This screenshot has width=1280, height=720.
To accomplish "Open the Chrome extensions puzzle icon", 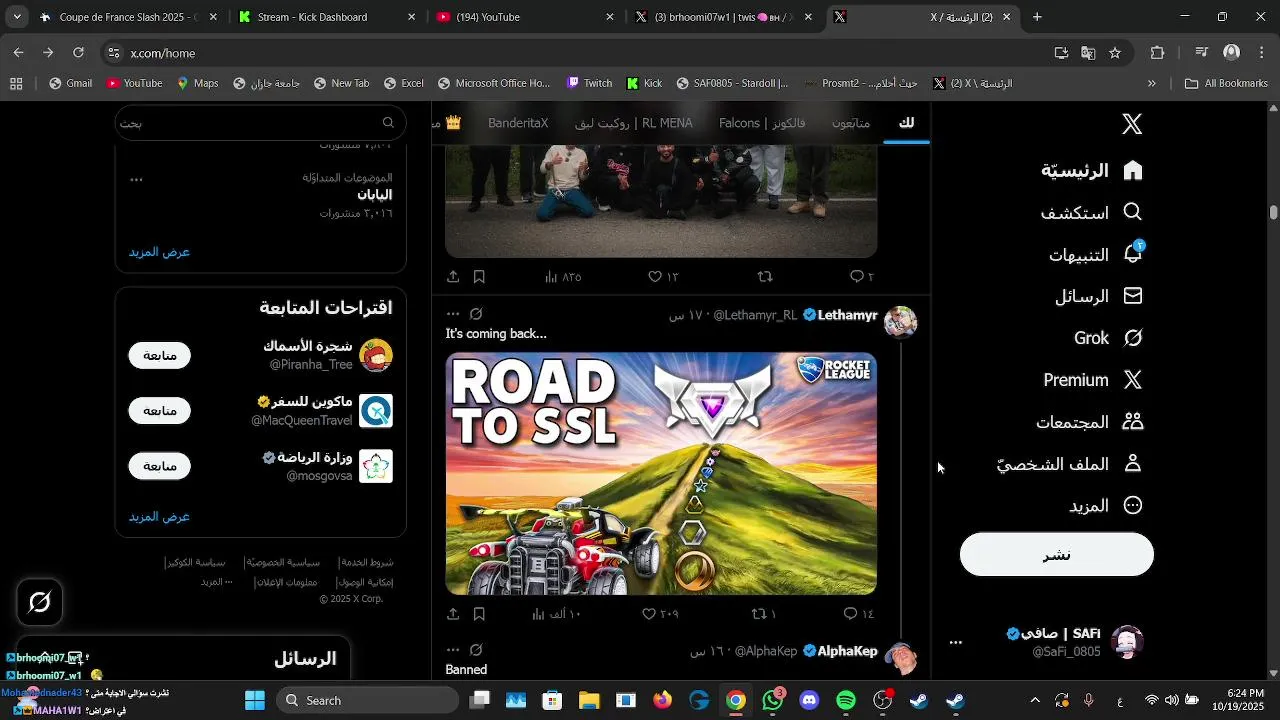I will click(x=1158, y=52).
